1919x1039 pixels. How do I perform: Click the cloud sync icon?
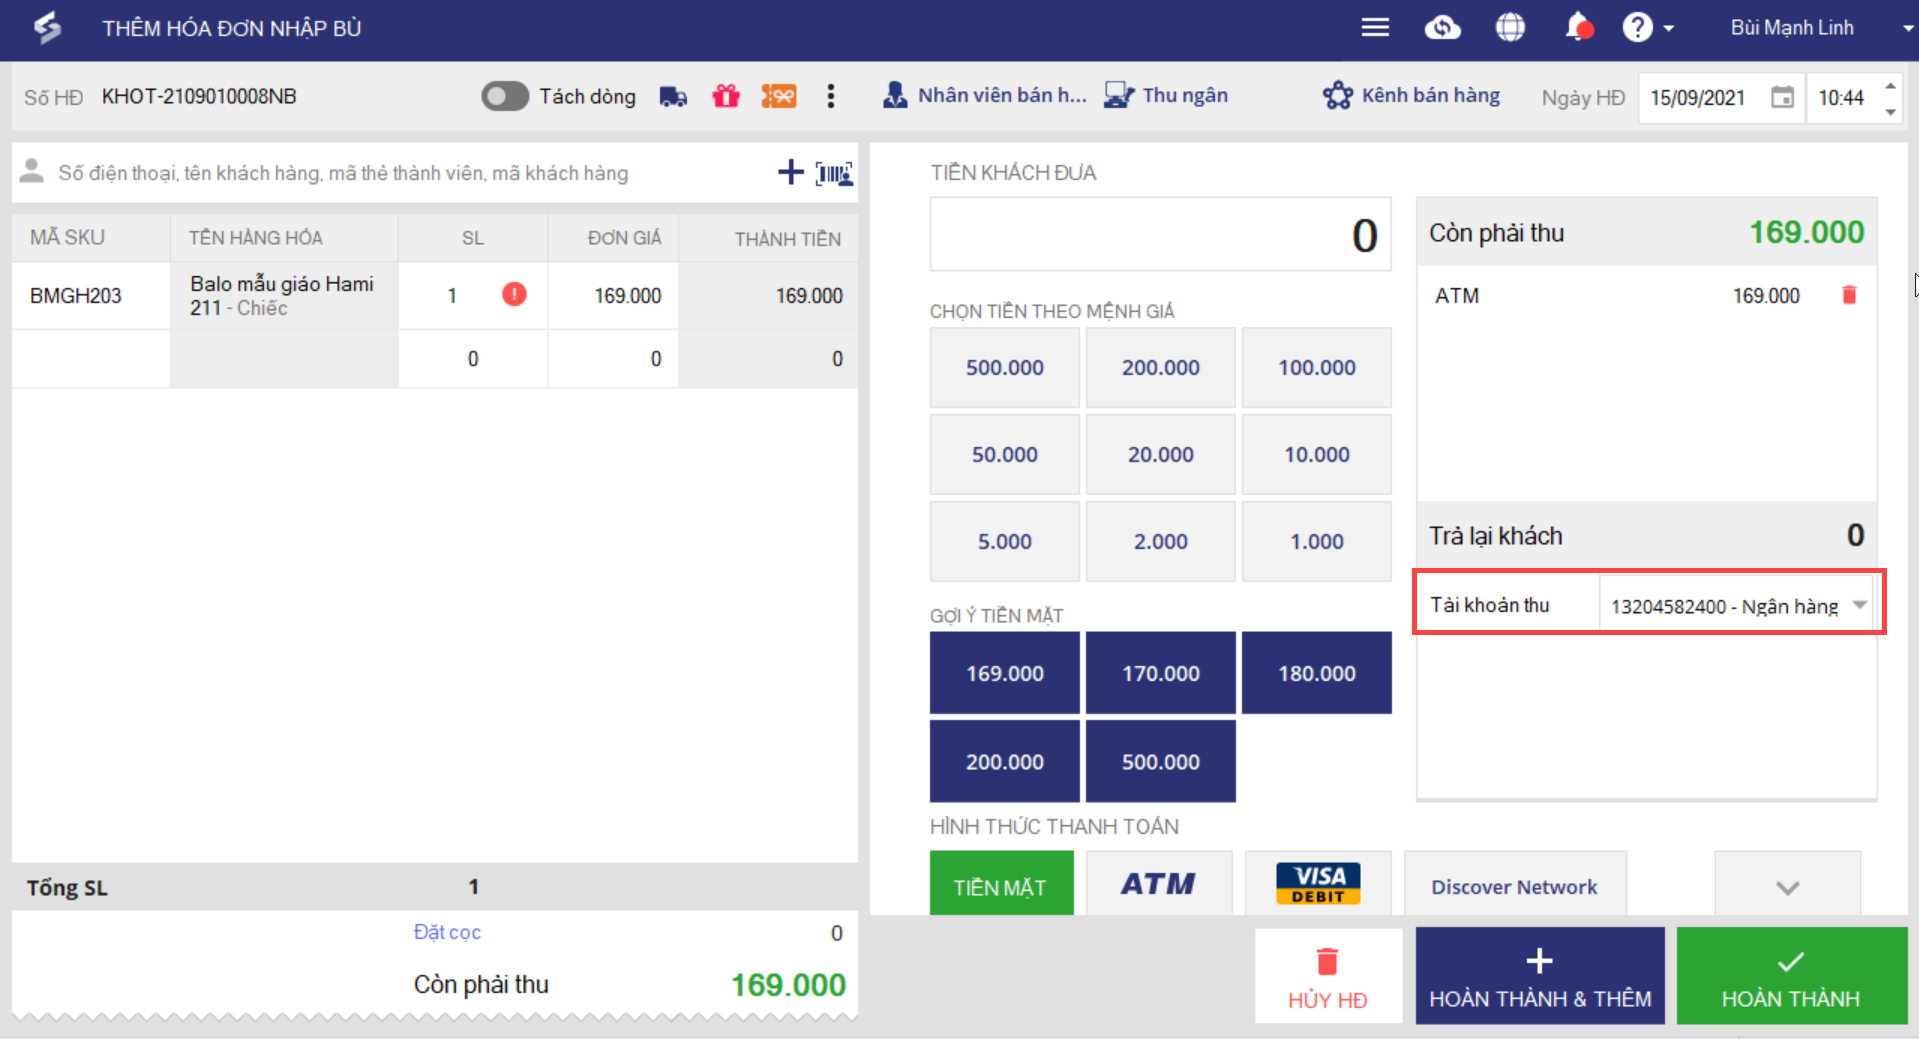(x=1442, y=28)
